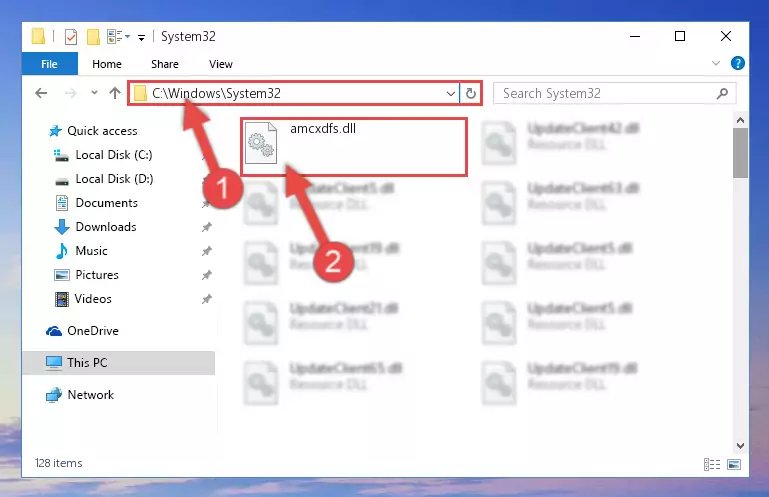Expand the address bar history dropdown
Image resolution: width=769 pixels, height=497 pixels.
pyautogui.click(x=451, y=93)
